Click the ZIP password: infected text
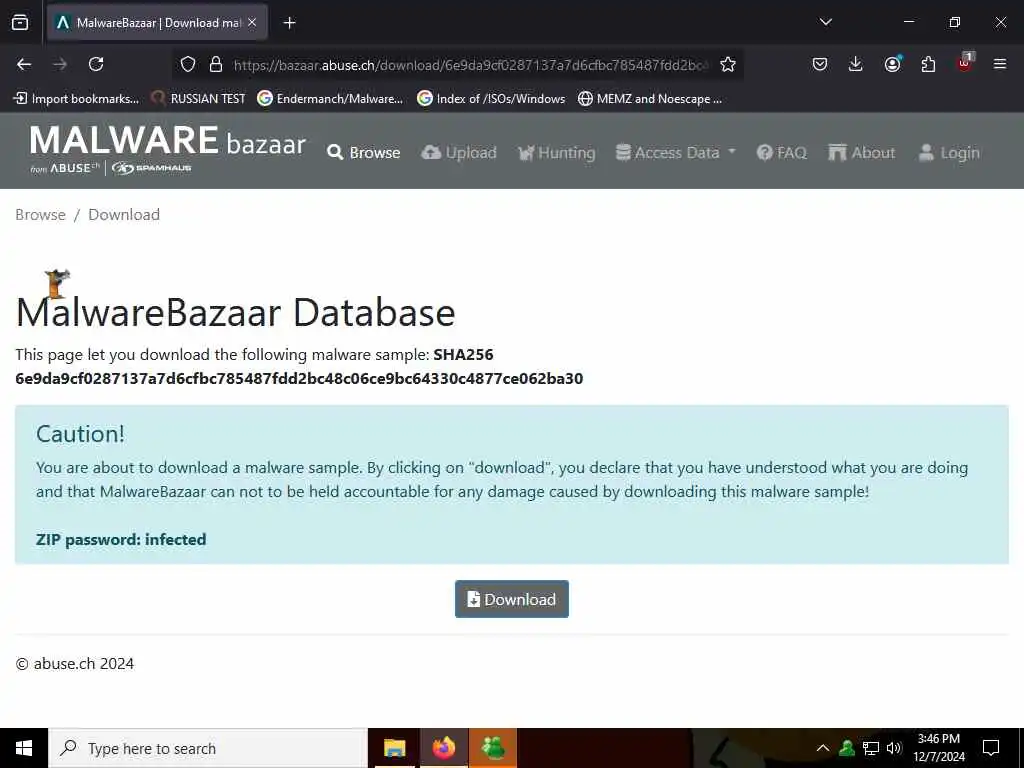The height and width of the screenshot is (768, 1024). point(121,539)
